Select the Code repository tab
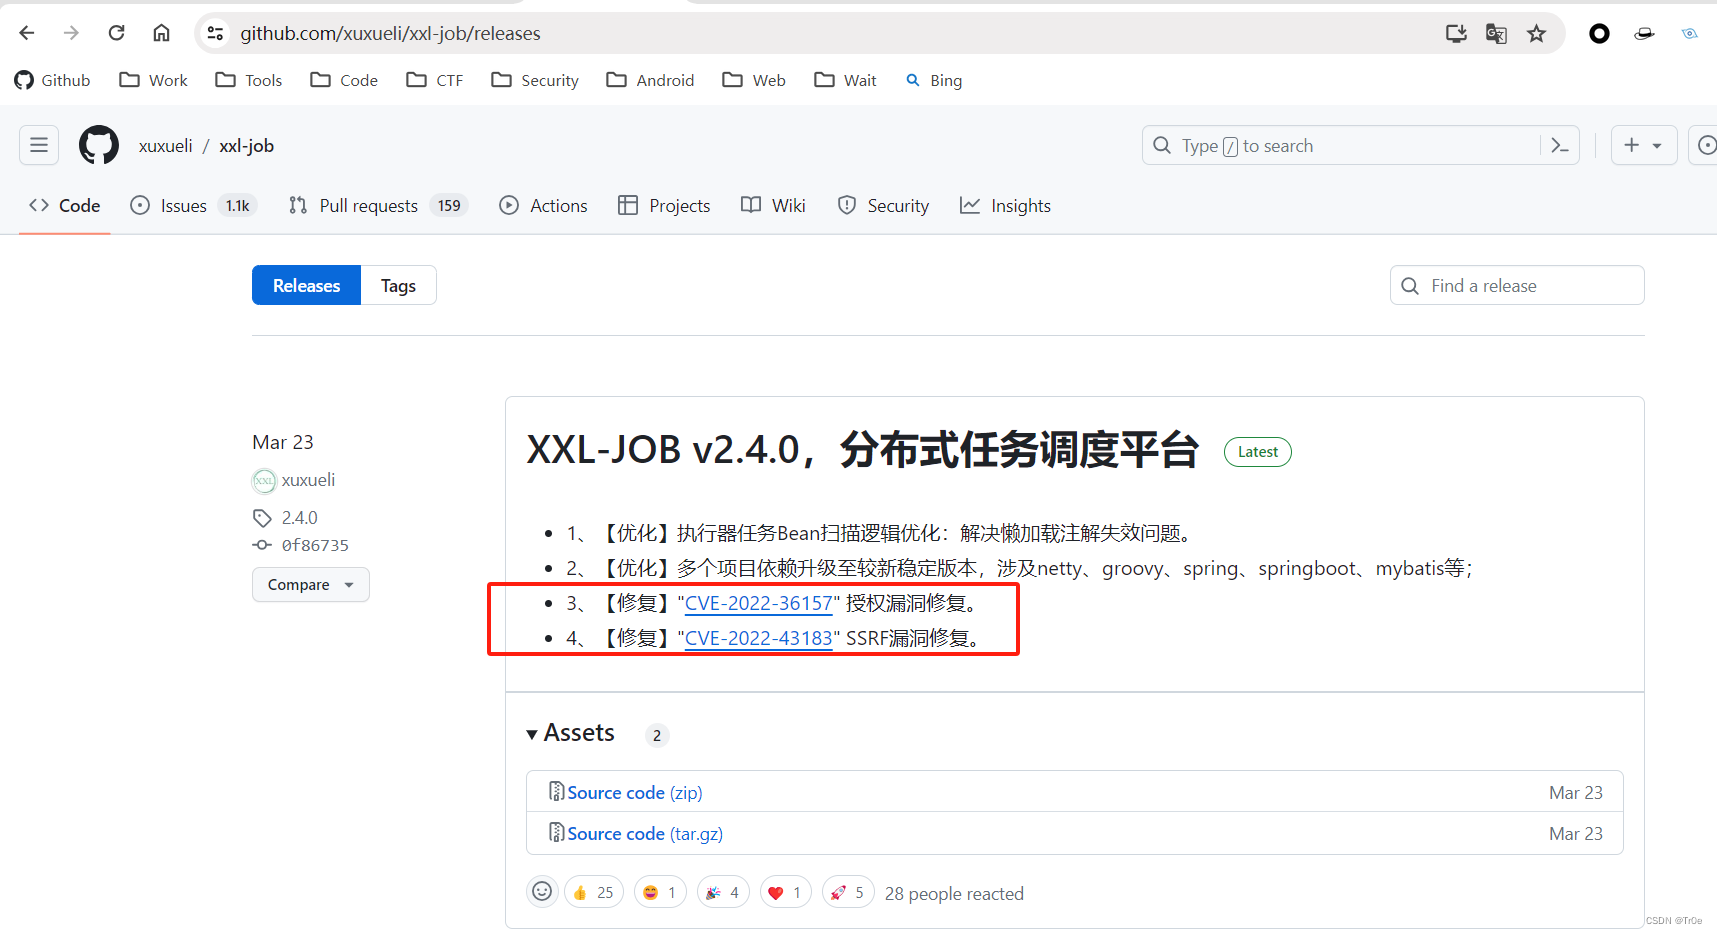This screenshot has height=934, width=1717. click(65, 205)
